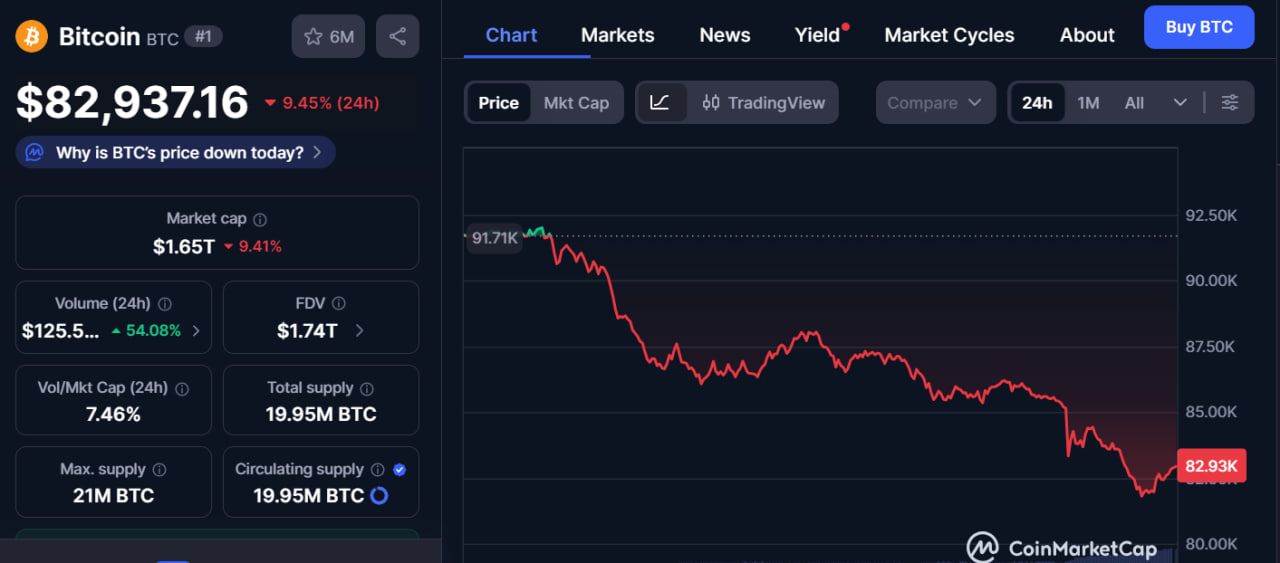Viewport: 1280px width, 563px height.
Task: Click the AI icon beside Why is BTC's price down
Action: tap(35, 153)
